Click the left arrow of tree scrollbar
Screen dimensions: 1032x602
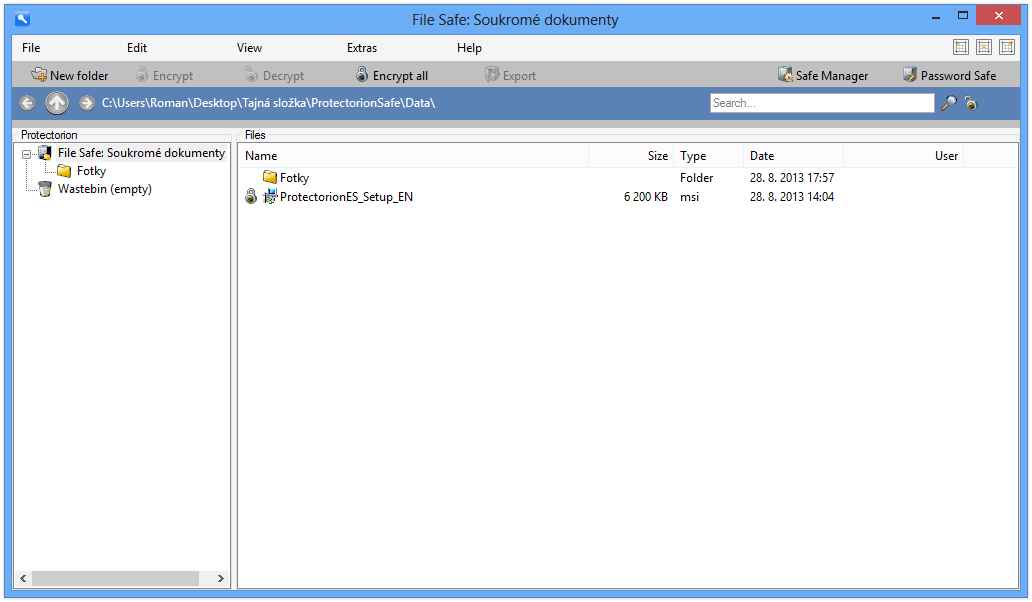[23, 578]
